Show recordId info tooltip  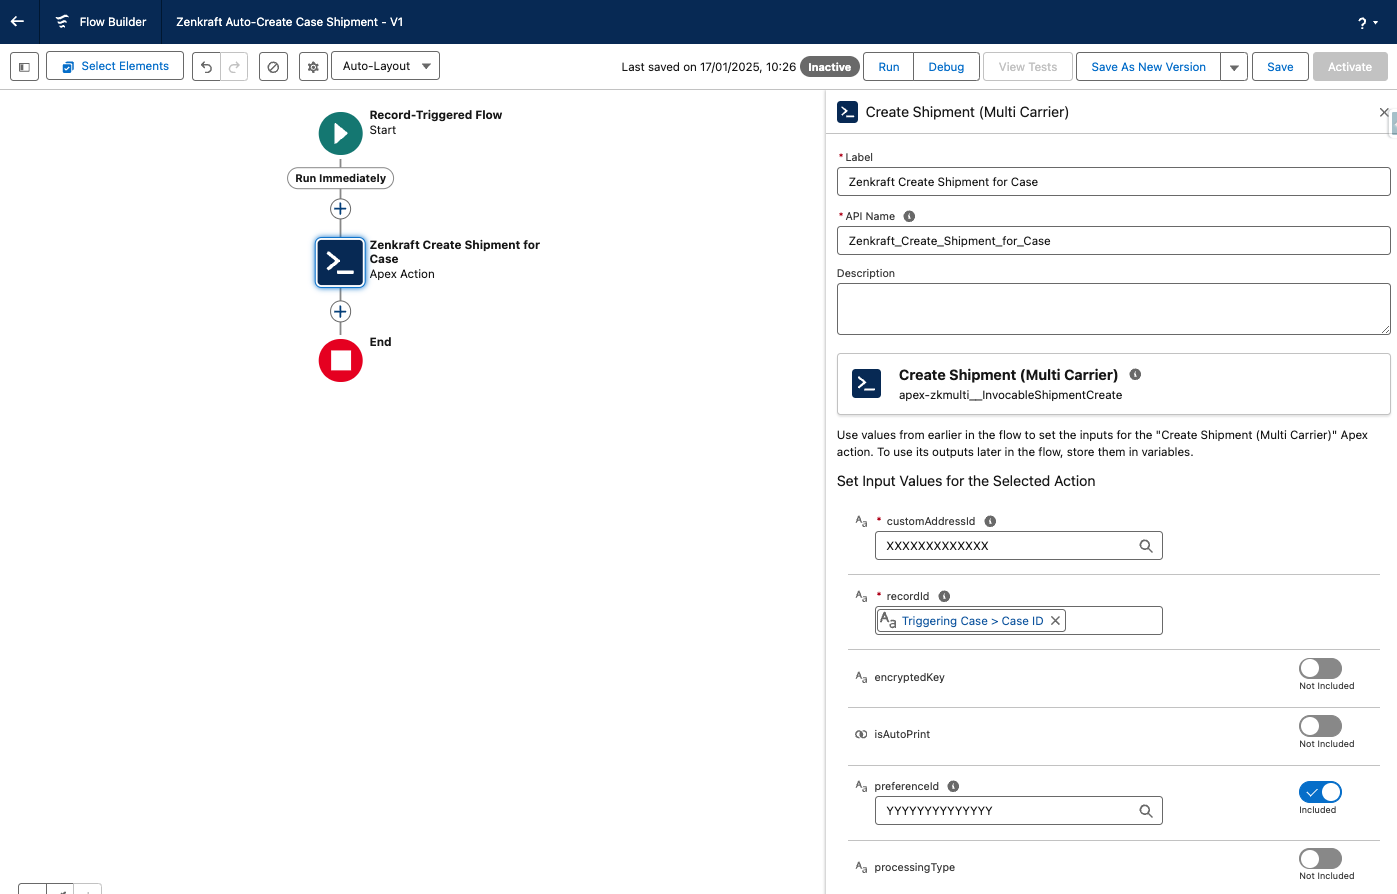pos(944,596)
